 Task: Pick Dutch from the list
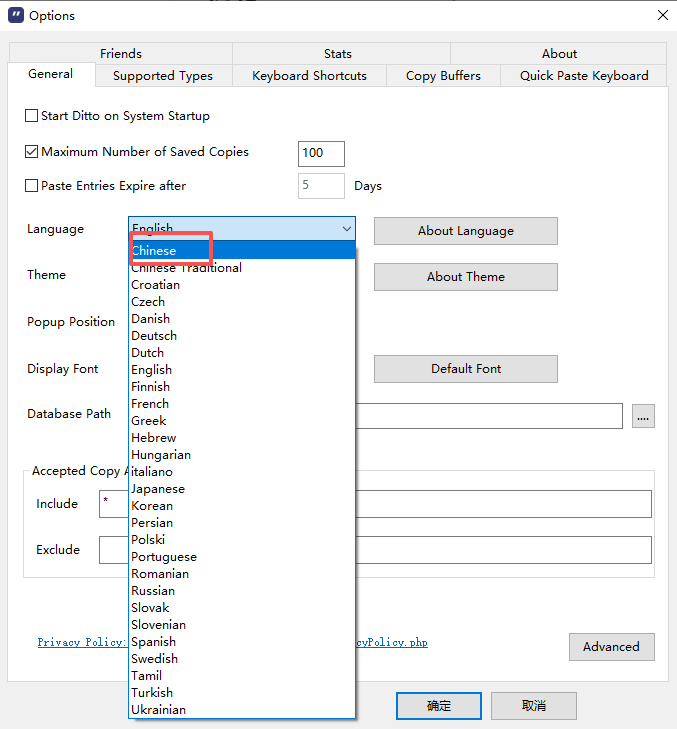click(242, 352)
